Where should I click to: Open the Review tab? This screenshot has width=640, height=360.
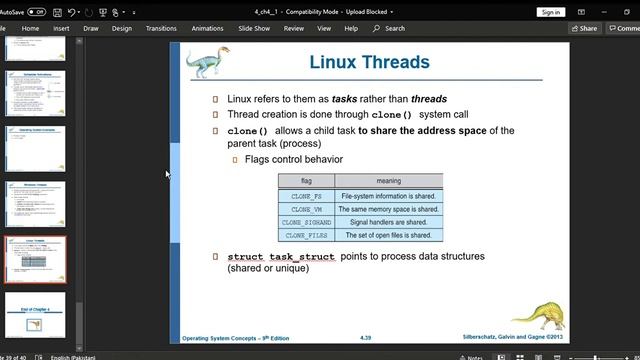(294, 28)
